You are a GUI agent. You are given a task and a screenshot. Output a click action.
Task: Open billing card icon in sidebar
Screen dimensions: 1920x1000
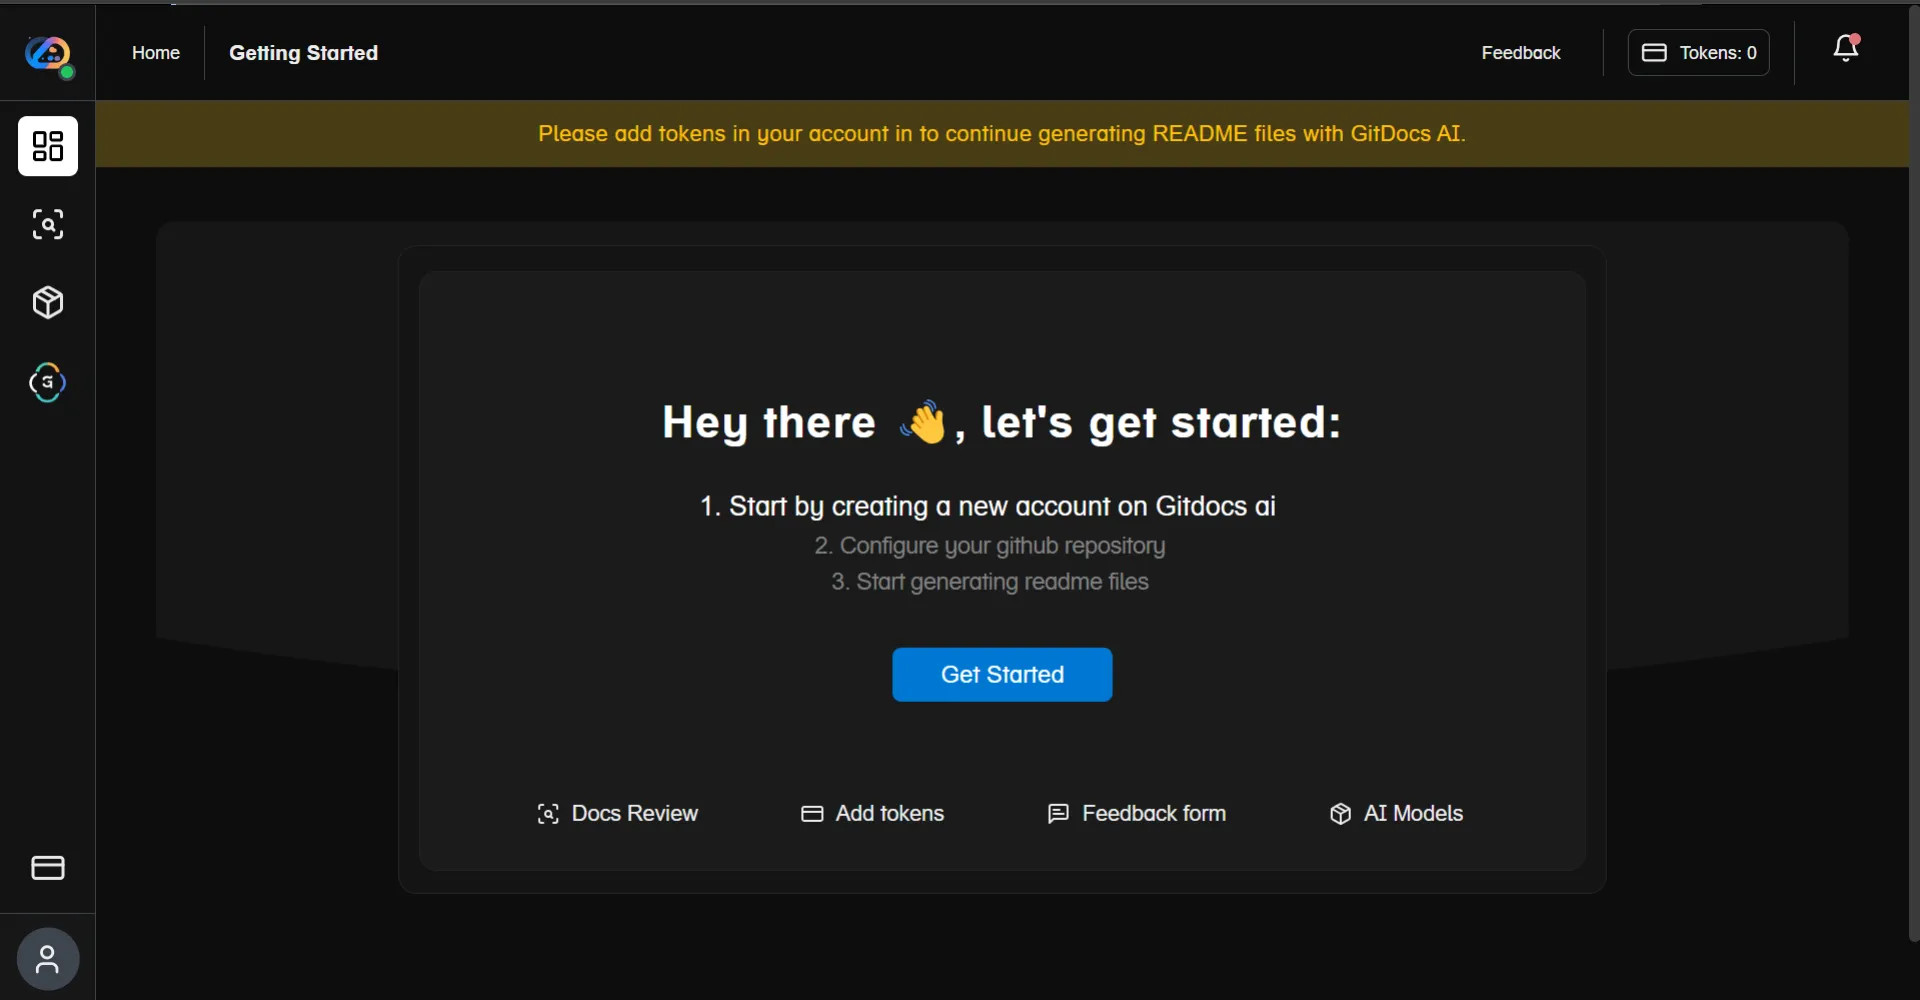pyautogui.click(x=48, y=868)
